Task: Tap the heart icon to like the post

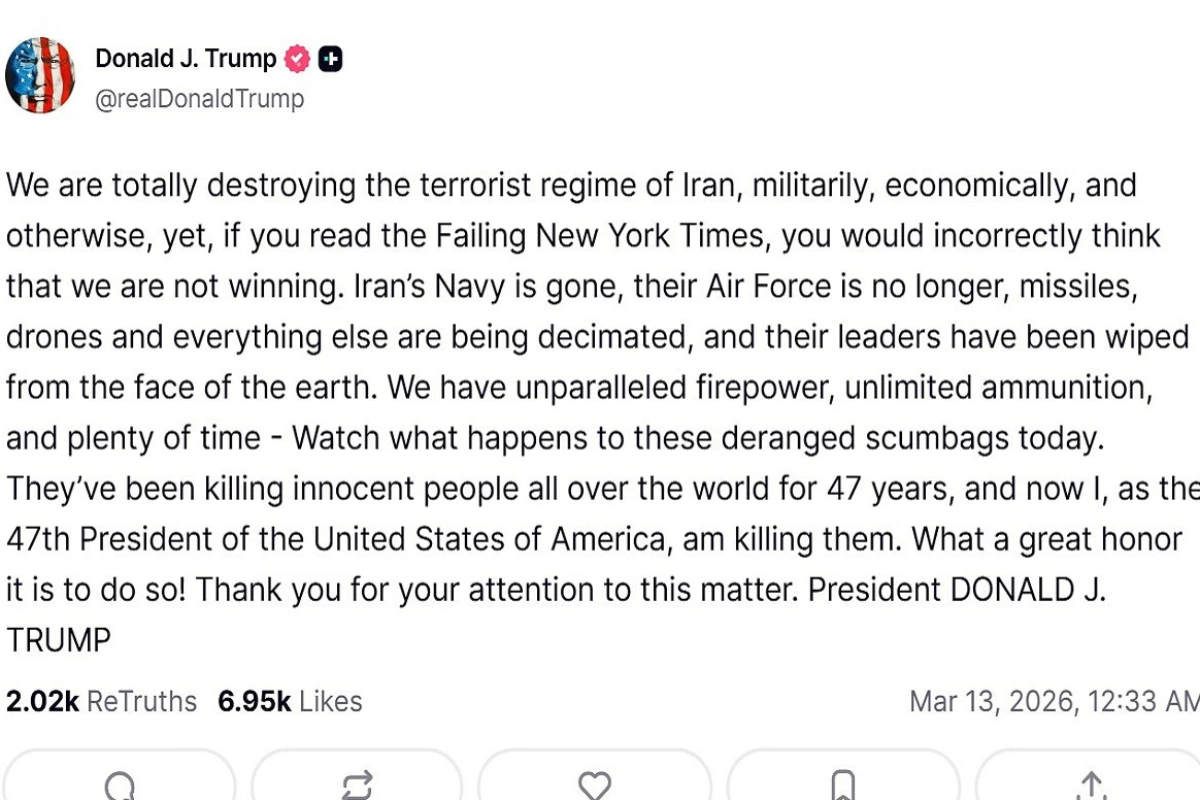Action: [595, 785]
